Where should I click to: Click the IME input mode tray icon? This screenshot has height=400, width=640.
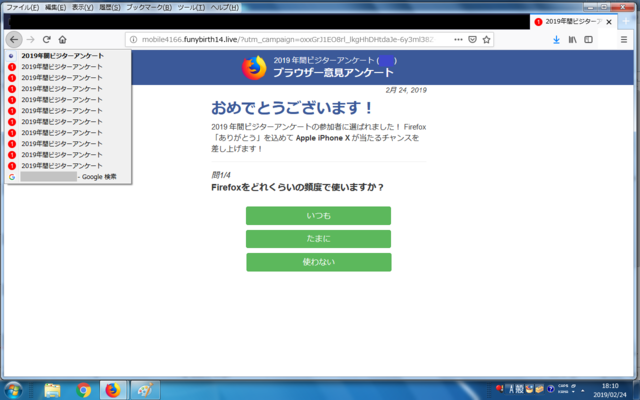[x=511, y=389]
